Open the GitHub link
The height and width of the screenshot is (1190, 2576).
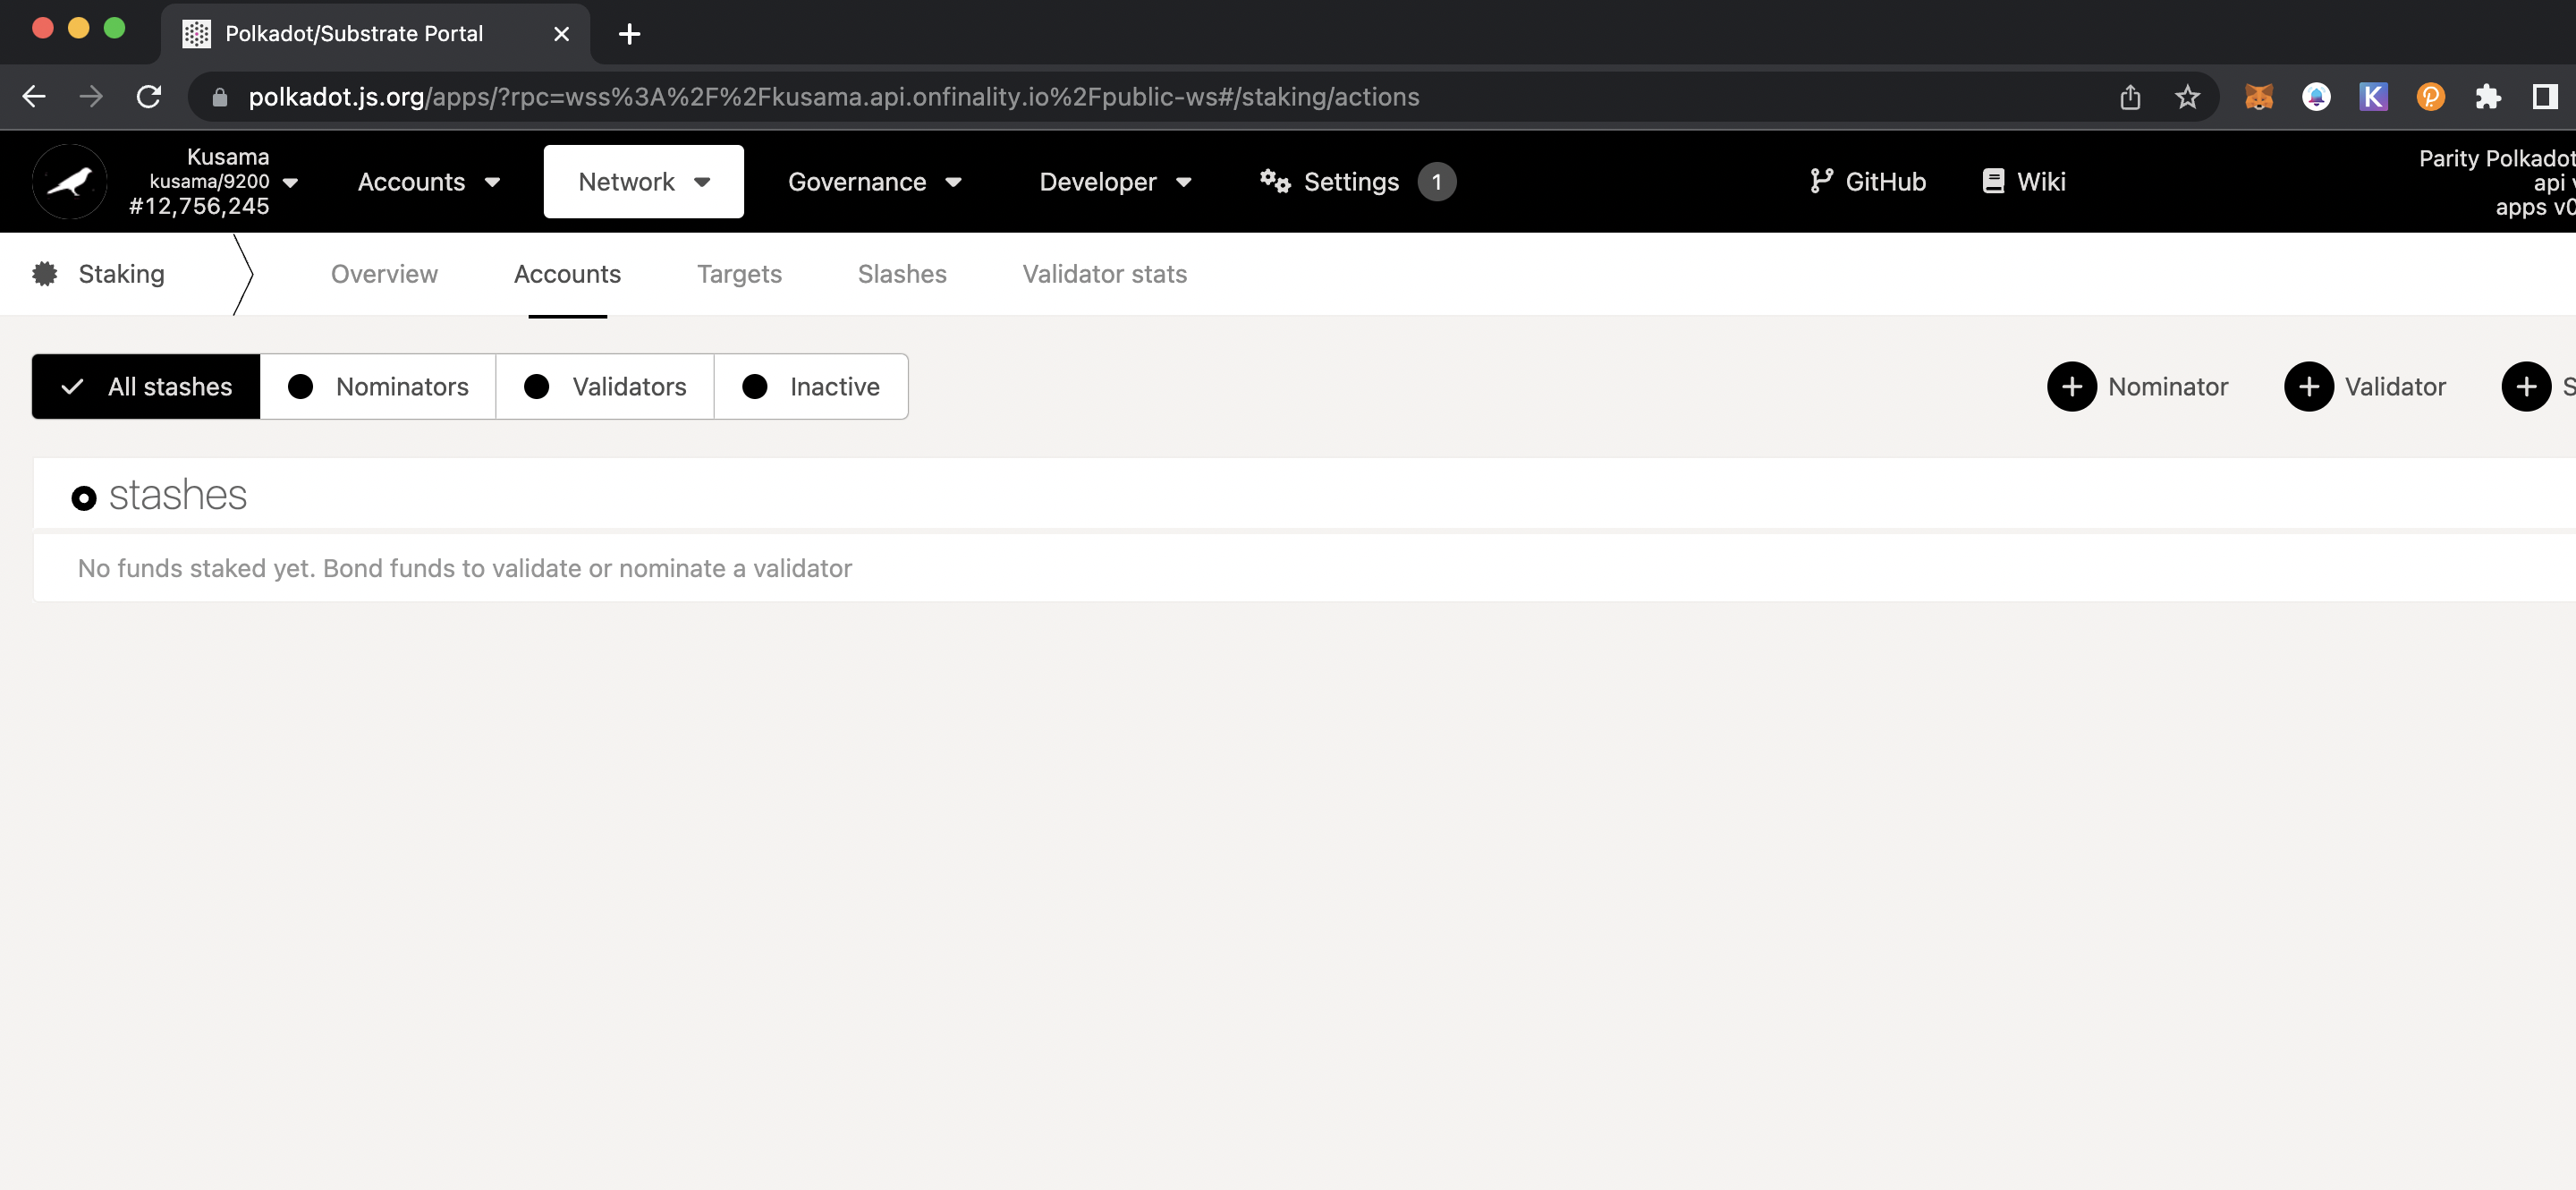pyautogui.click(x=1867, y=182)
